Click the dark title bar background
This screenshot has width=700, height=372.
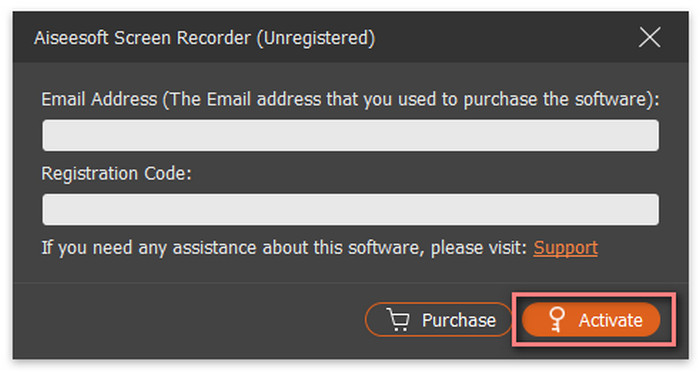(504, 37)
